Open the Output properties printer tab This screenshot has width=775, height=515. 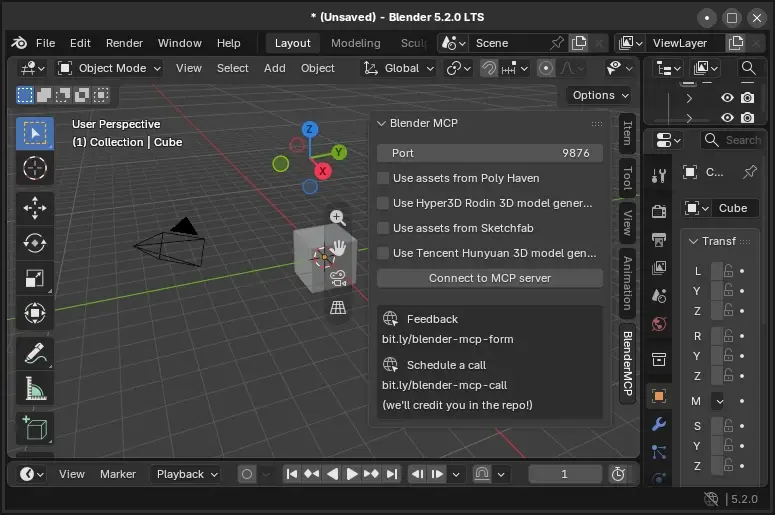[659, 240]
